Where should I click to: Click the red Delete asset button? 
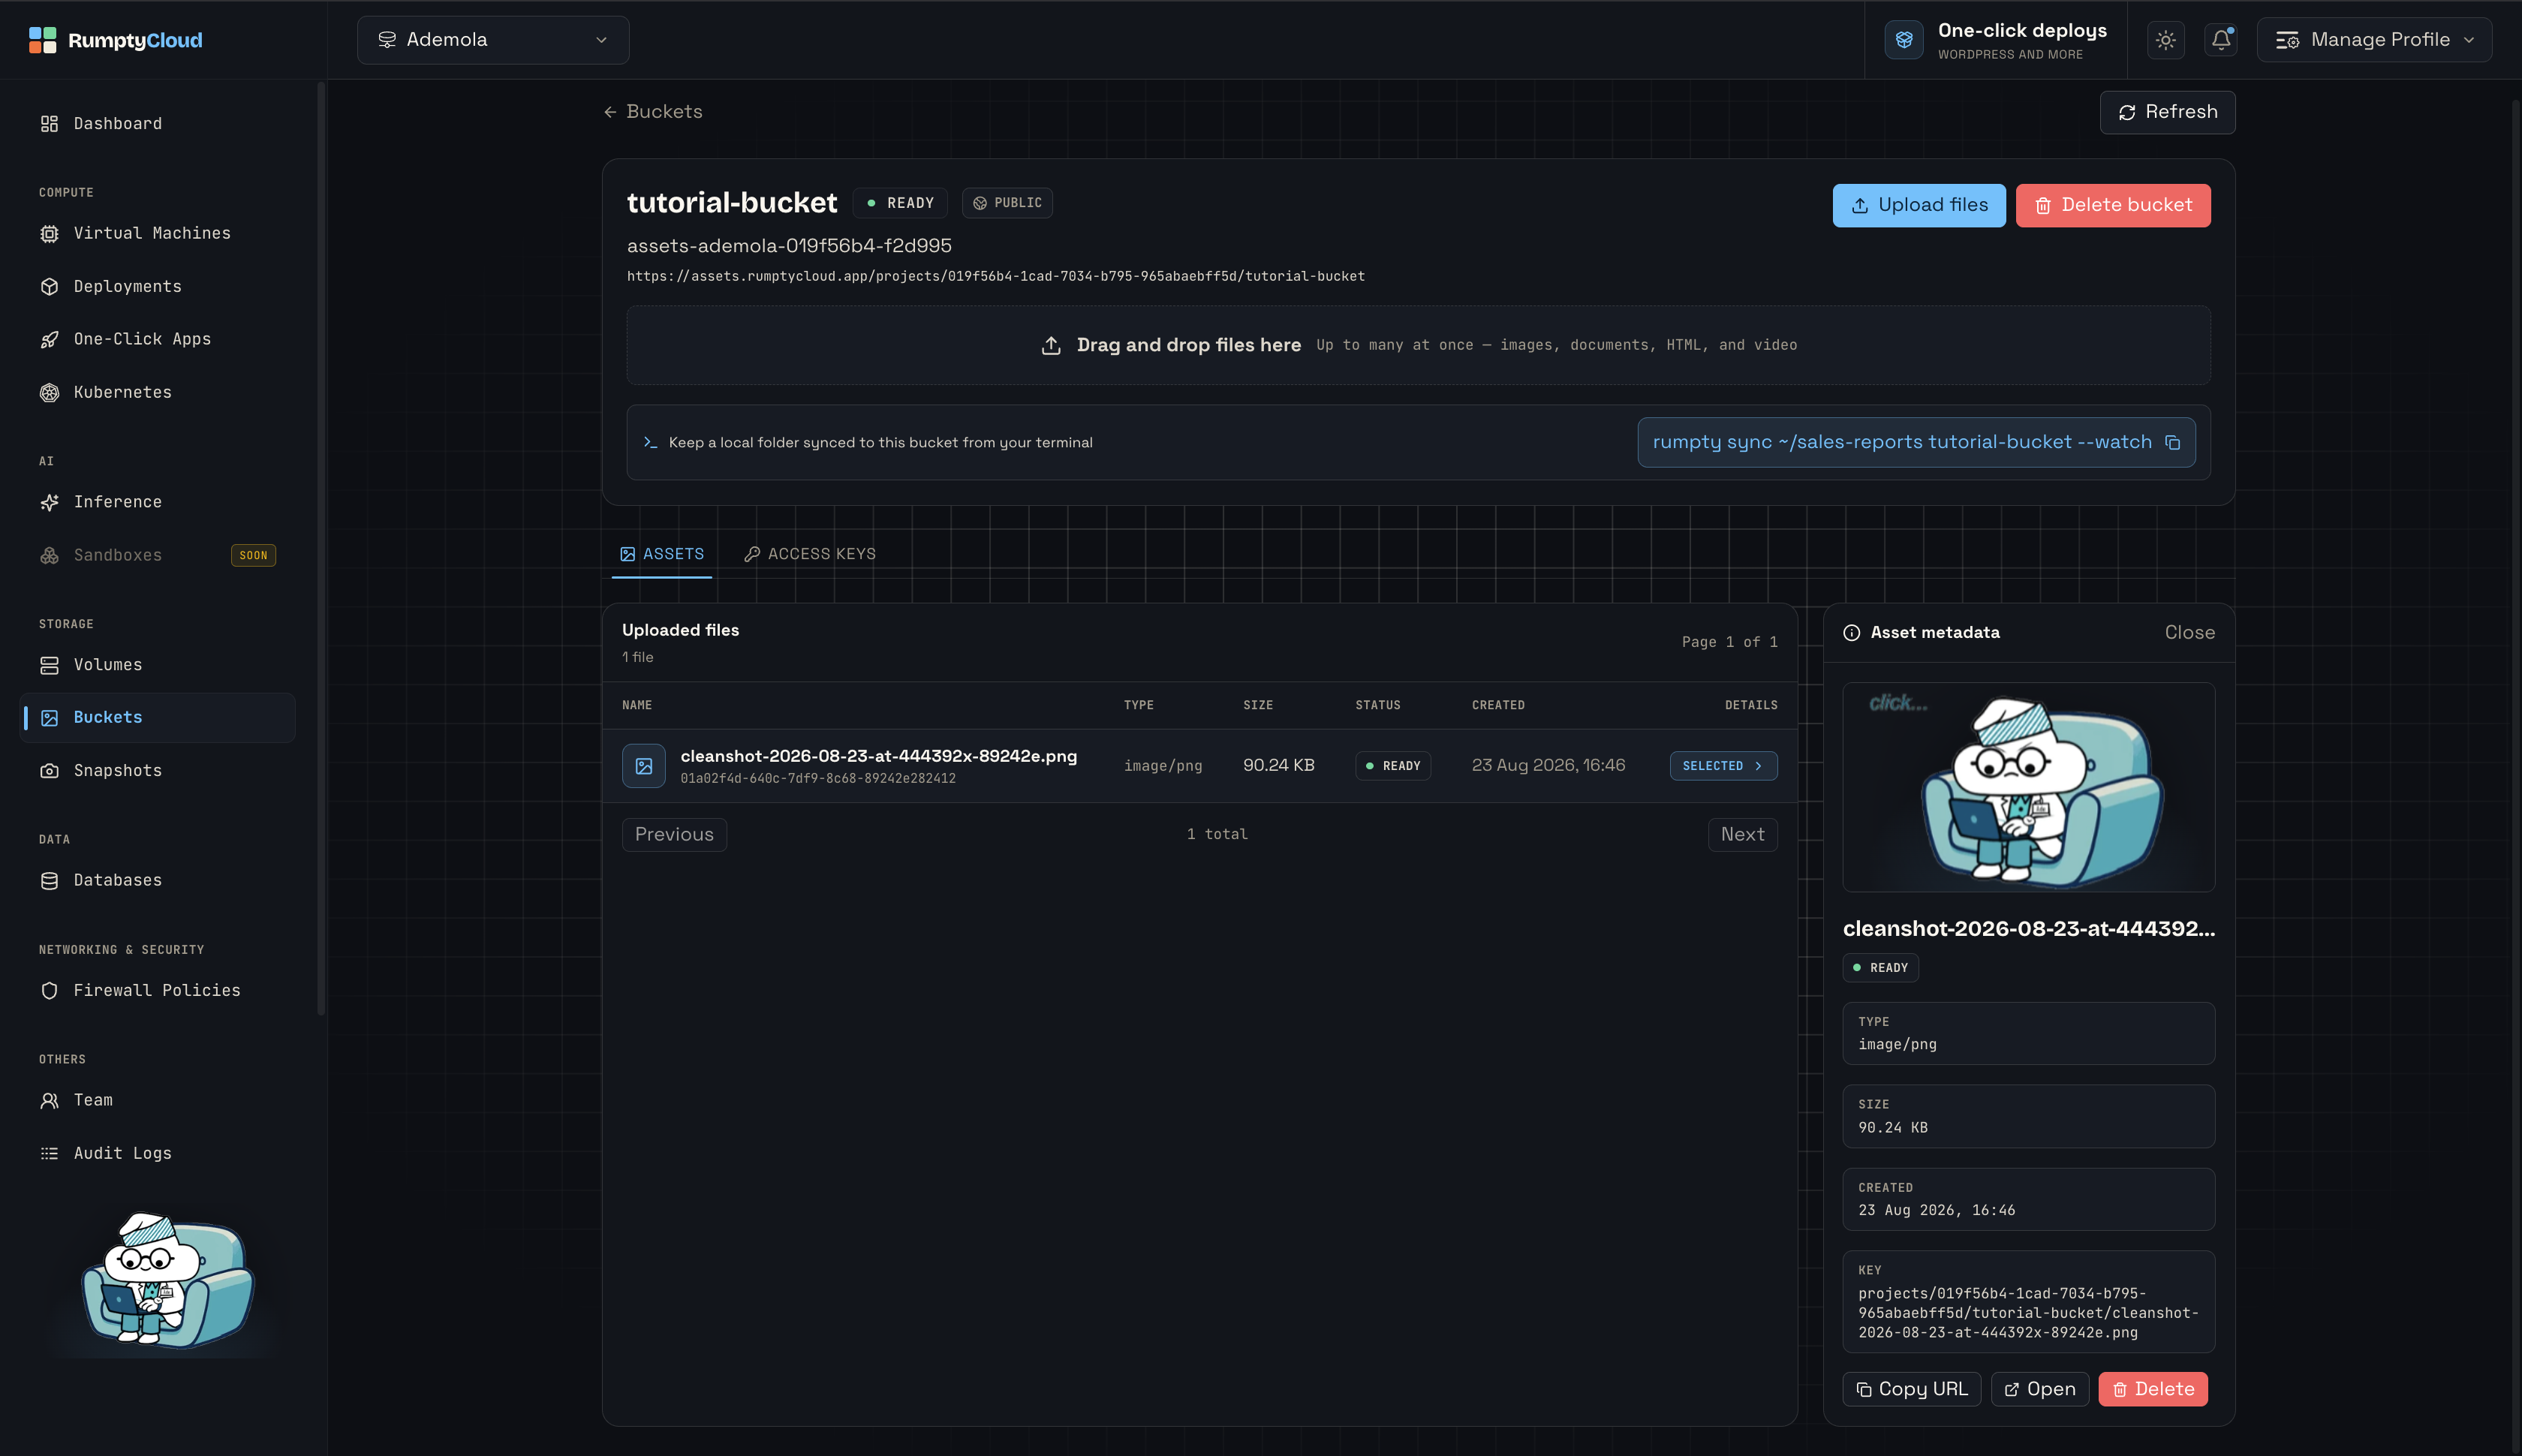click(x=2153, y=1389)
